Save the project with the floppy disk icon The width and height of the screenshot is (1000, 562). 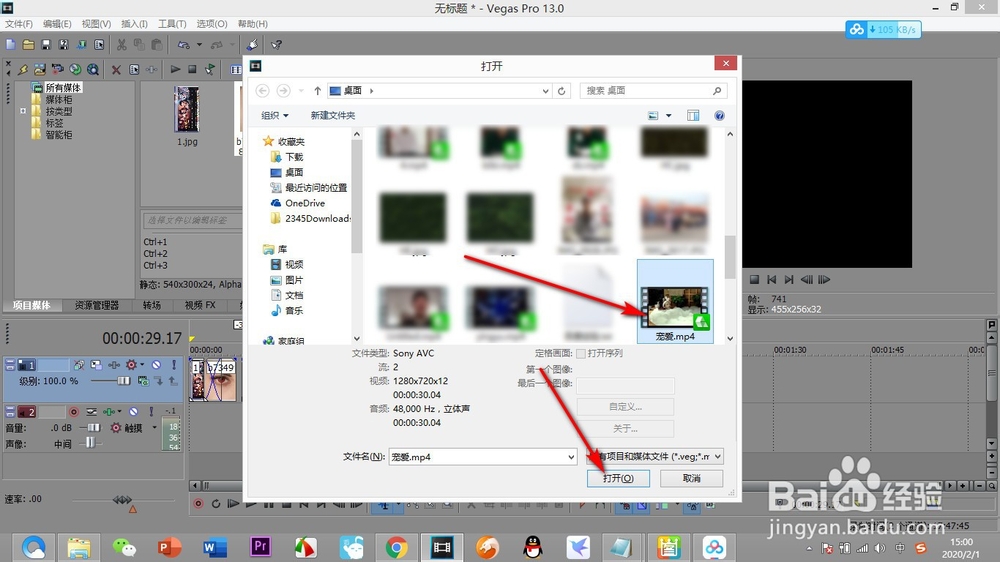46,45
